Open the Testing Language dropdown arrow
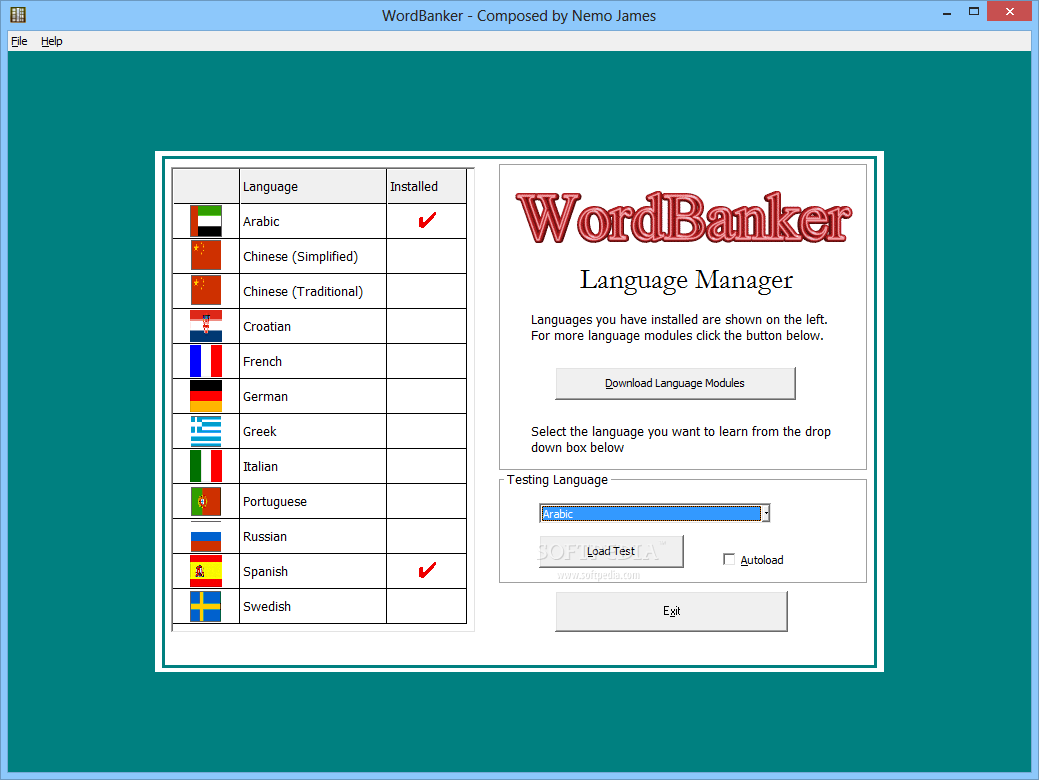The image size is (1039, 780). point(765,514)
